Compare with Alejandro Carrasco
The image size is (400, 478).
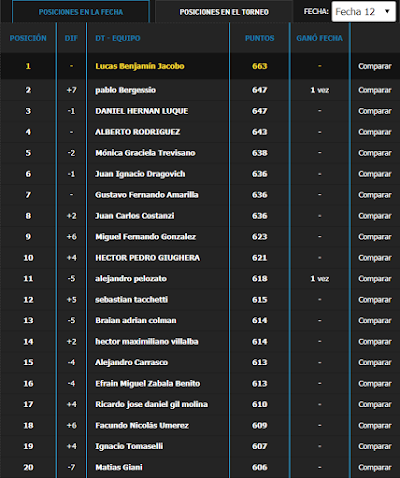[375, 363]
